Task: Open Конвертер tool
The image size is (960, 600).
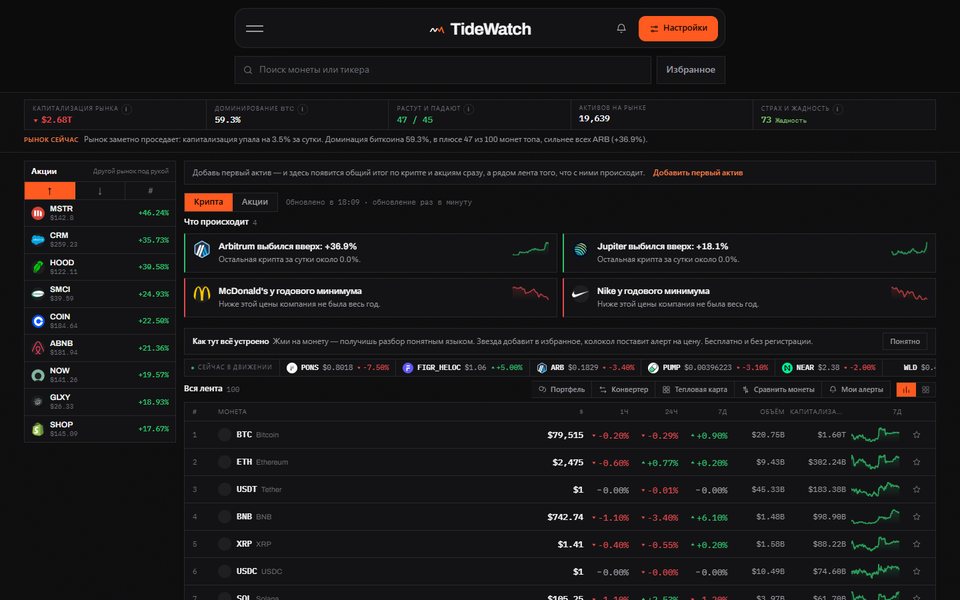Action: pos(623,389)
